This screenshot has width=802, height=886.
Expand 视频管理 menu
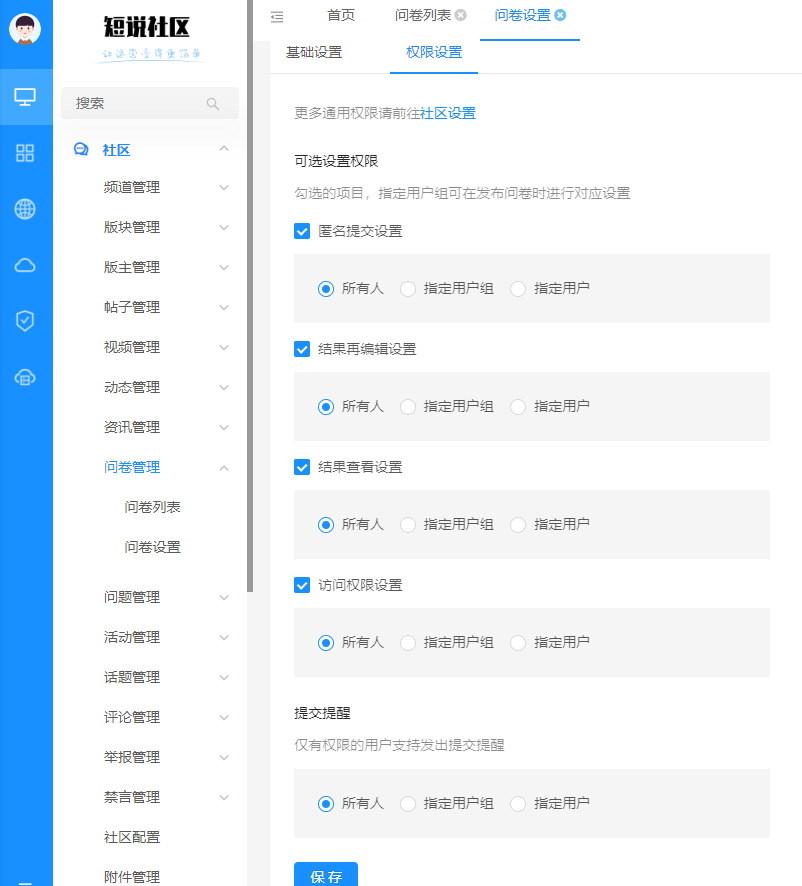(224, 348)
